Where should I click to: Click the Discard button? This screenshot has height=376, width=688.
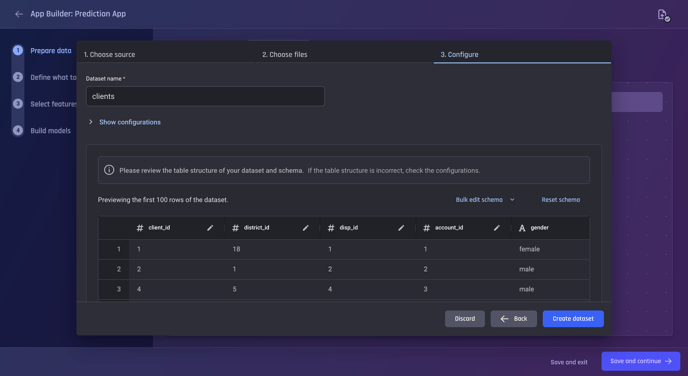pos(465,319)
